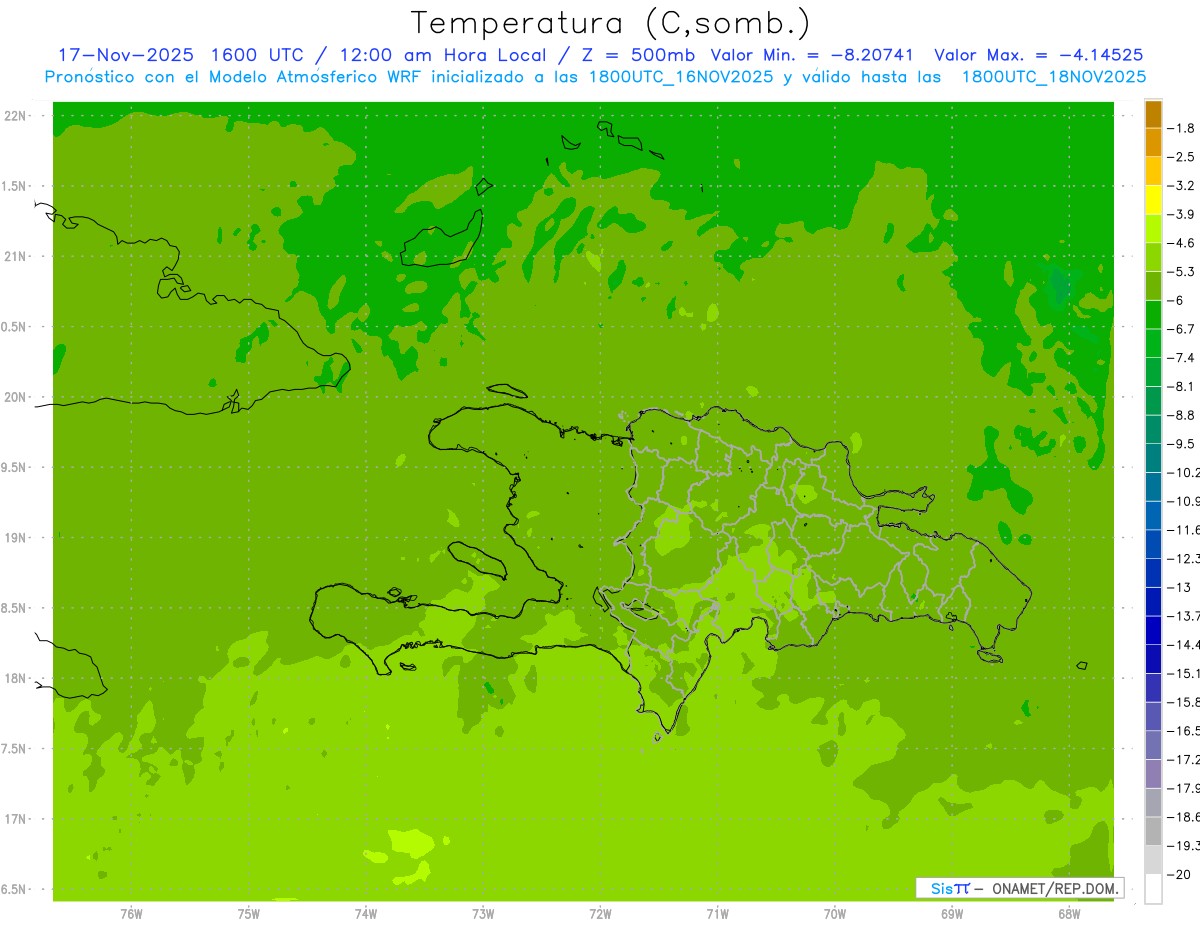Click the '-15.8' color scale value

[x=1184, y=702]
